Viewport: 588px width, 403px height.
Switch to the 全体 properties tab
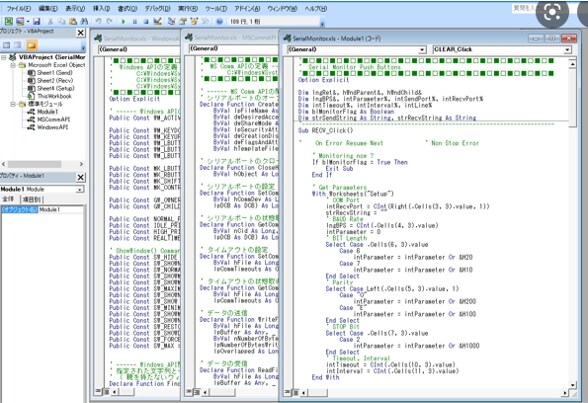click(x=8, y=199)
